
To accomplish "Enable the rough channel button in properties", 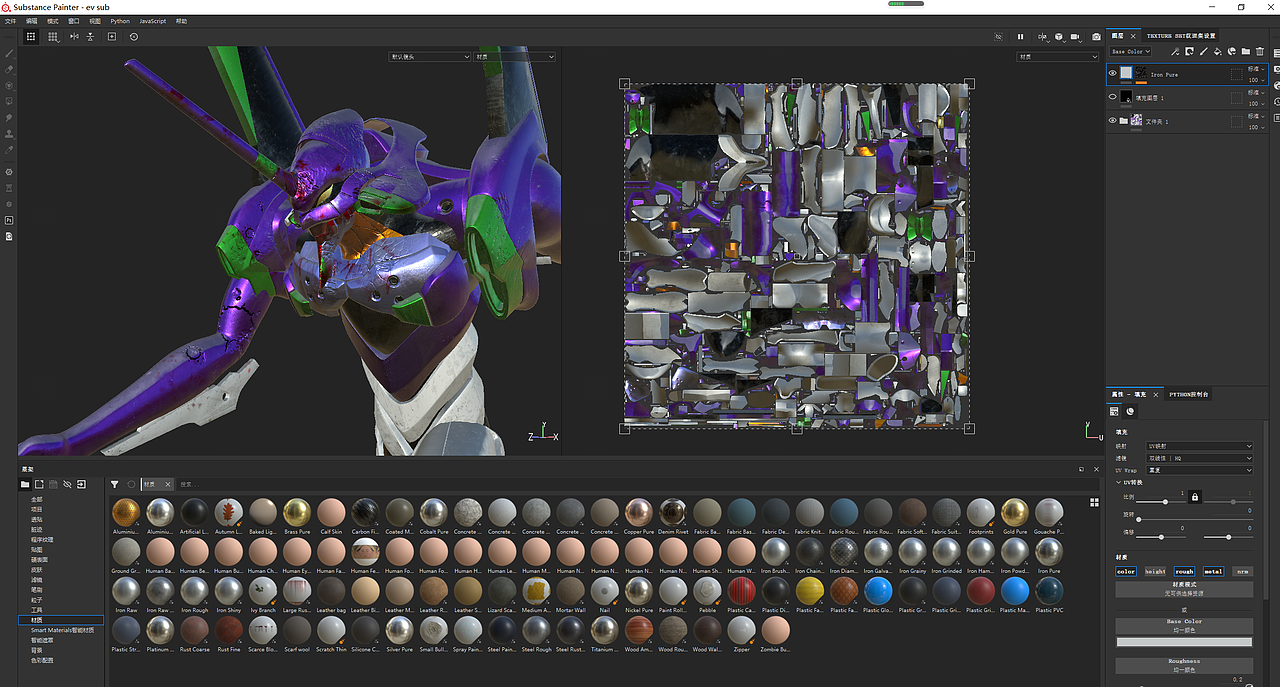I will click(1184, 572).
